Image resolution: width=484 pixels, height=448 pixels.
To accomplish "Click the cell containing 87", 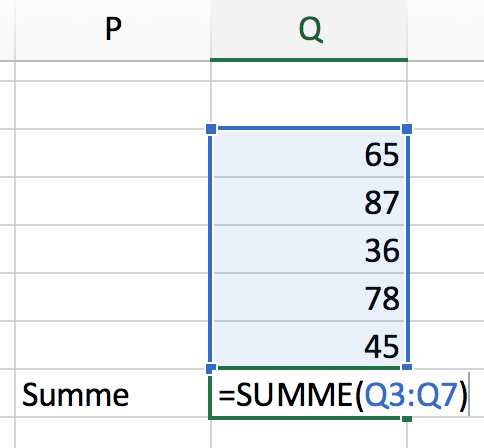I will (x=309, y=201).
